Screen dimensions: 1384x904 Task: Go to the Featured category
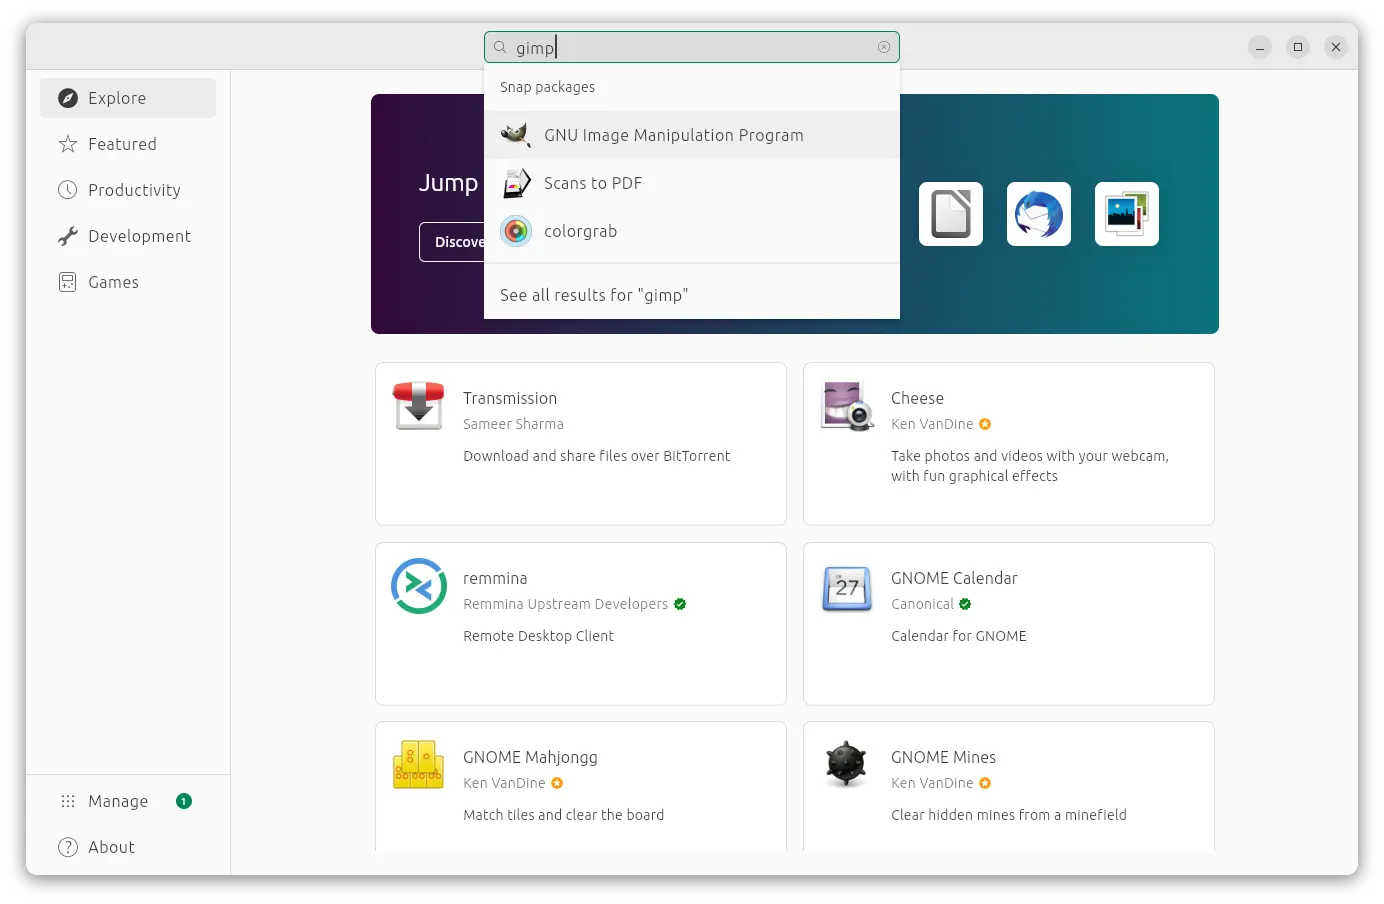tap(128, 144)
